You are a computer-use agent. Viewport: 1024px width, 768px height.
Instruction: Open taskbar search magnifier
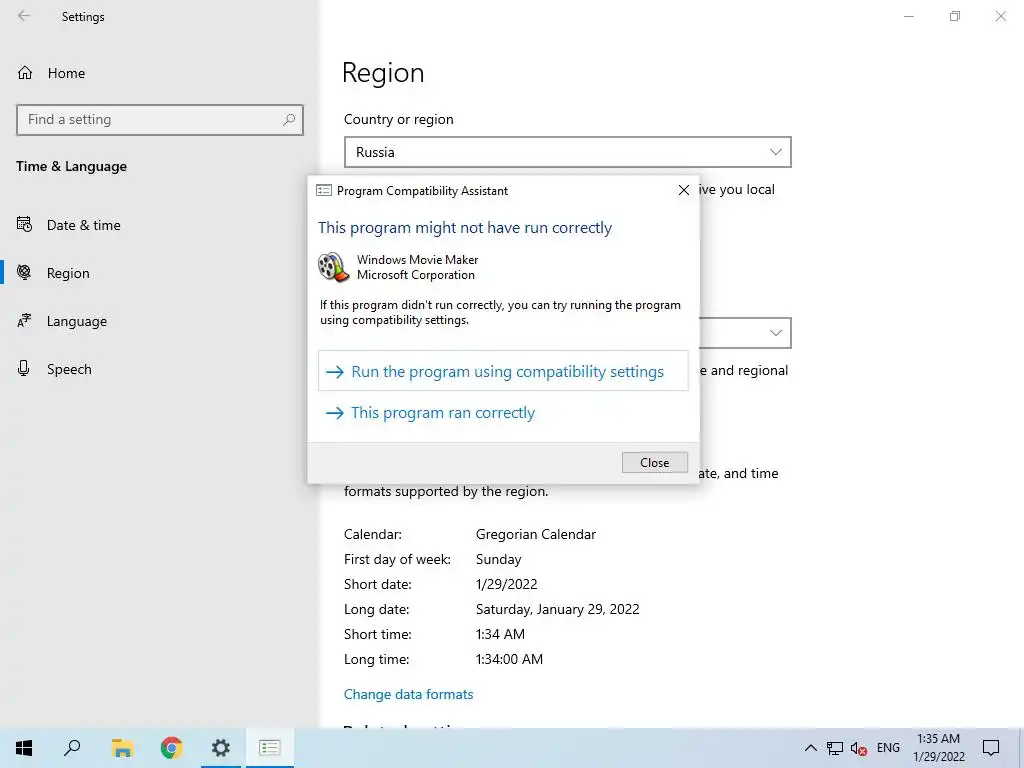point(72,748)
